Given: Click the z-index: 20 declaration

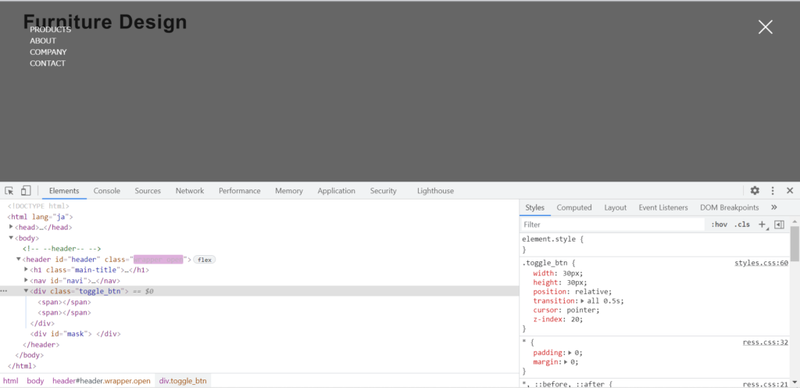Looking at the screenshot, I should (558, 319).
